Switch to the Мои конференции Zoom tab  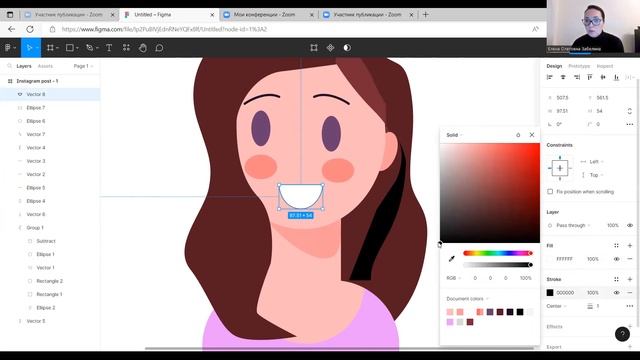(268, 15)
